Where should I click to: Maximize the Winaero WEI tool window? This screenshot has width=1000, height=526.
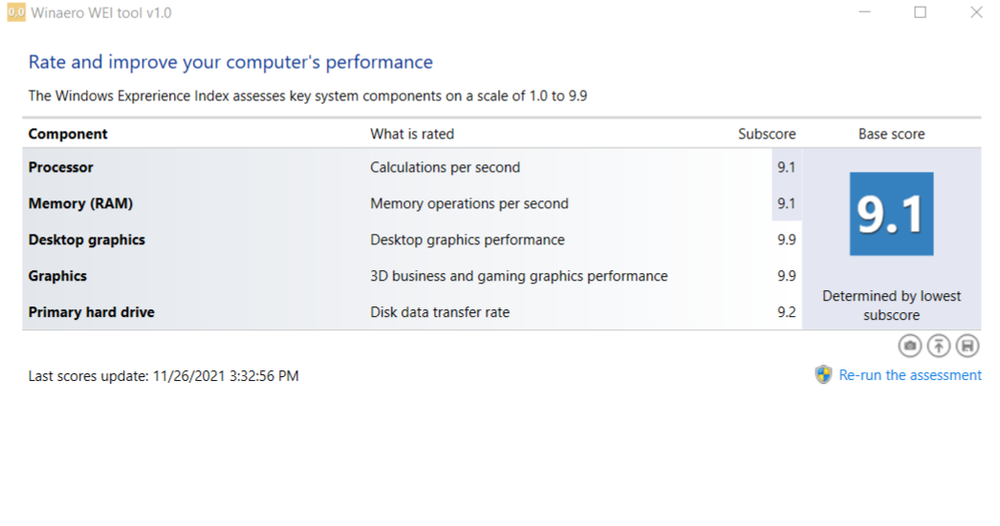(920, 13)
